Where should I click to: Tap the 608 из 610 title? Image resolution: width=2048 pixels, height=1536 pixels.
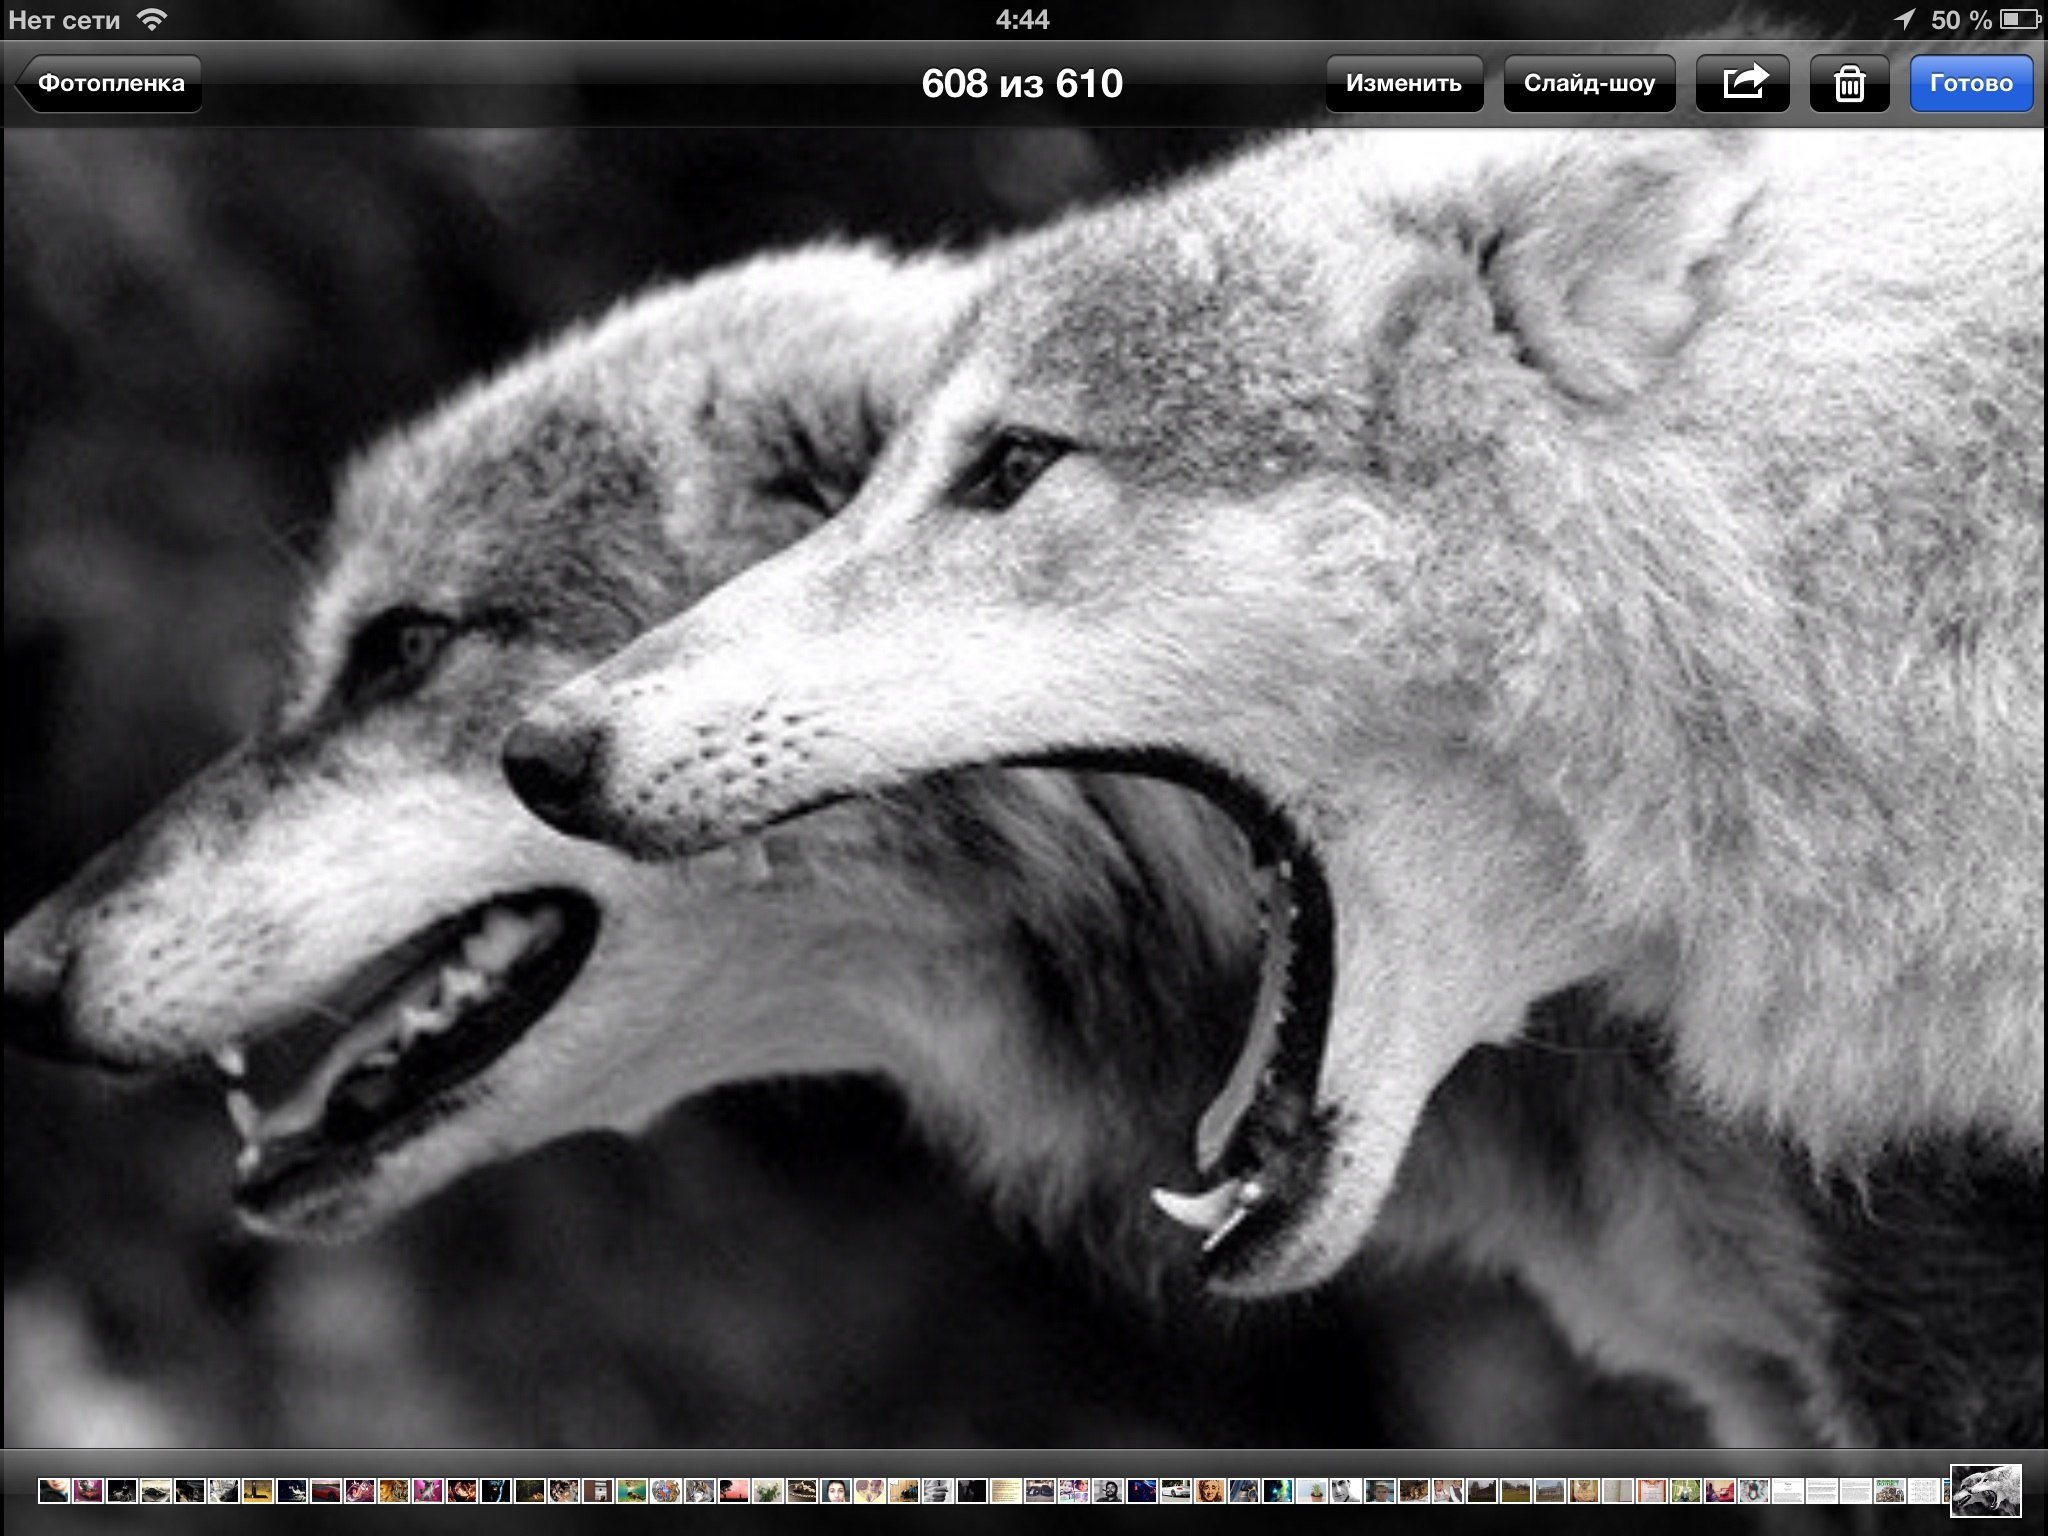pos(1022,83)
